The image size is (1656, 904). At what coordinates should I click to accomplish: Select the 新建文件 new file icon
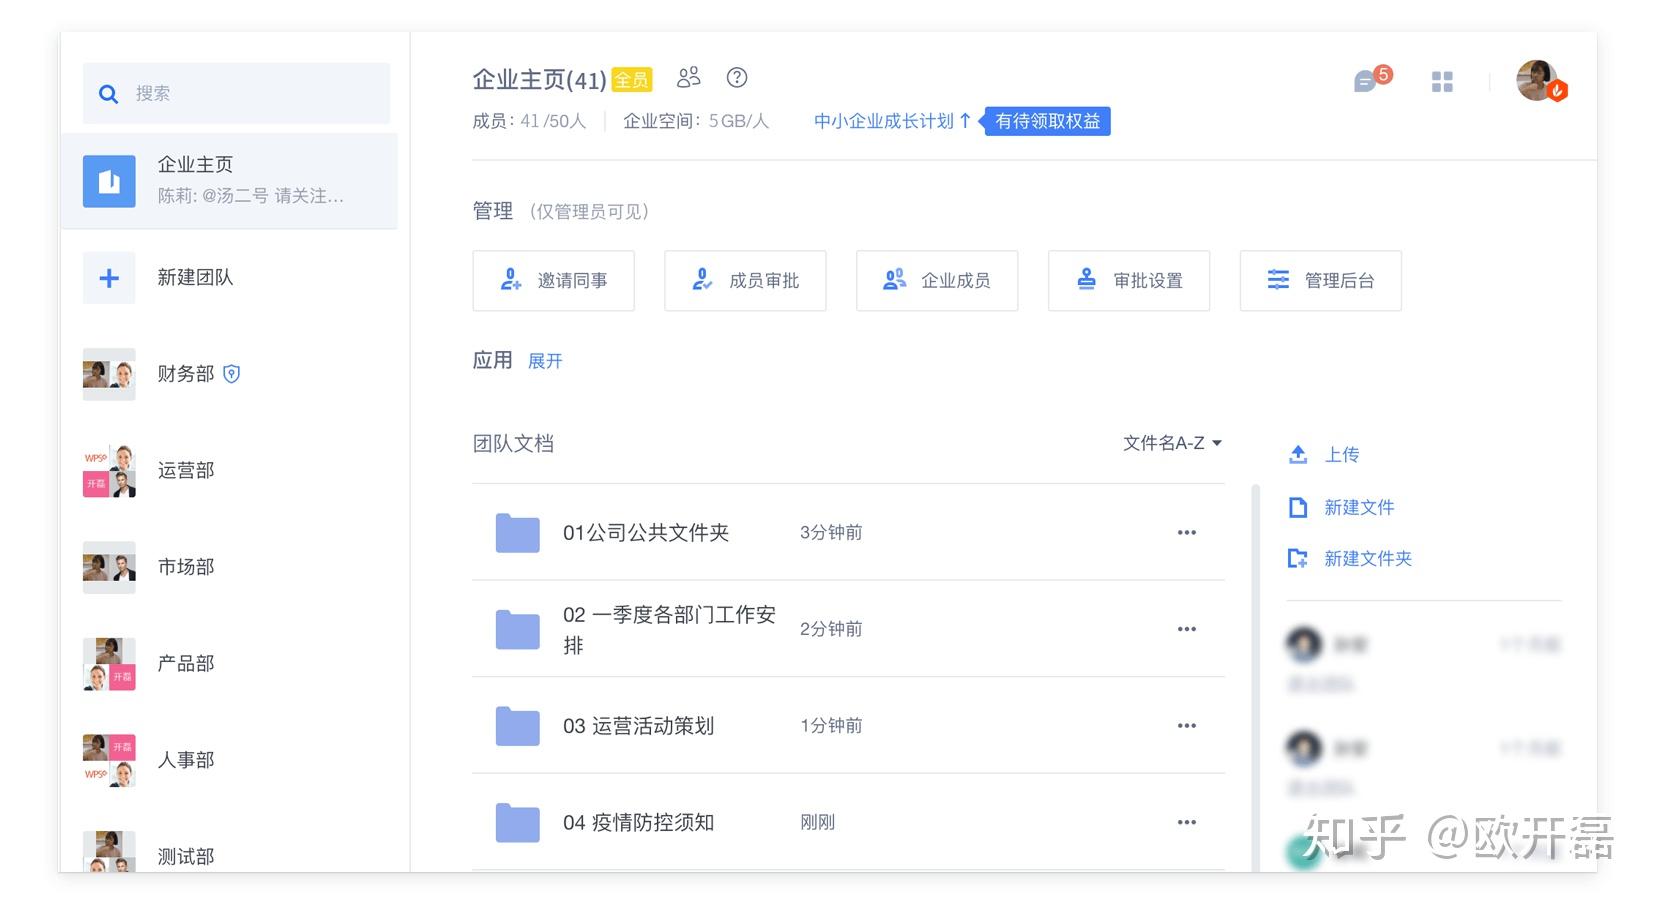pyautogui.click(x=1297, y=507)
